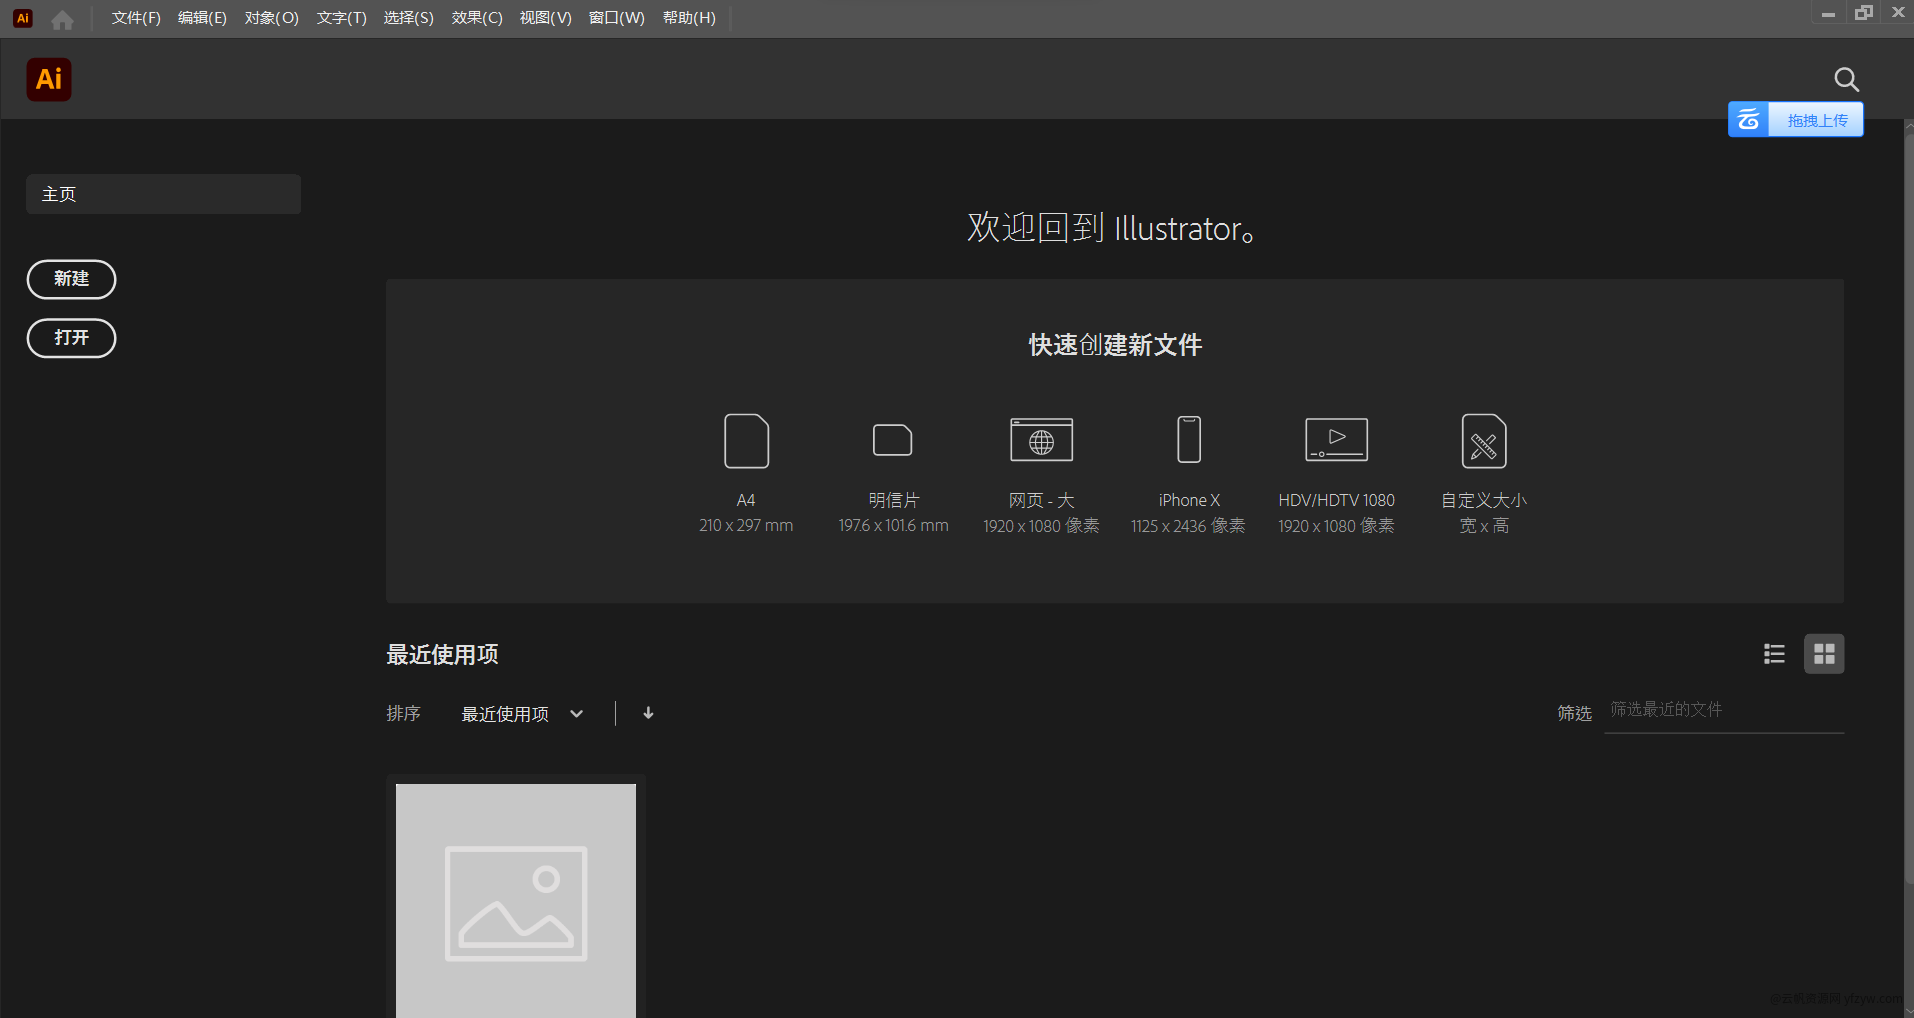
Task: Click the 拖拽上传 button
Action: click(x=1816, y=120)
